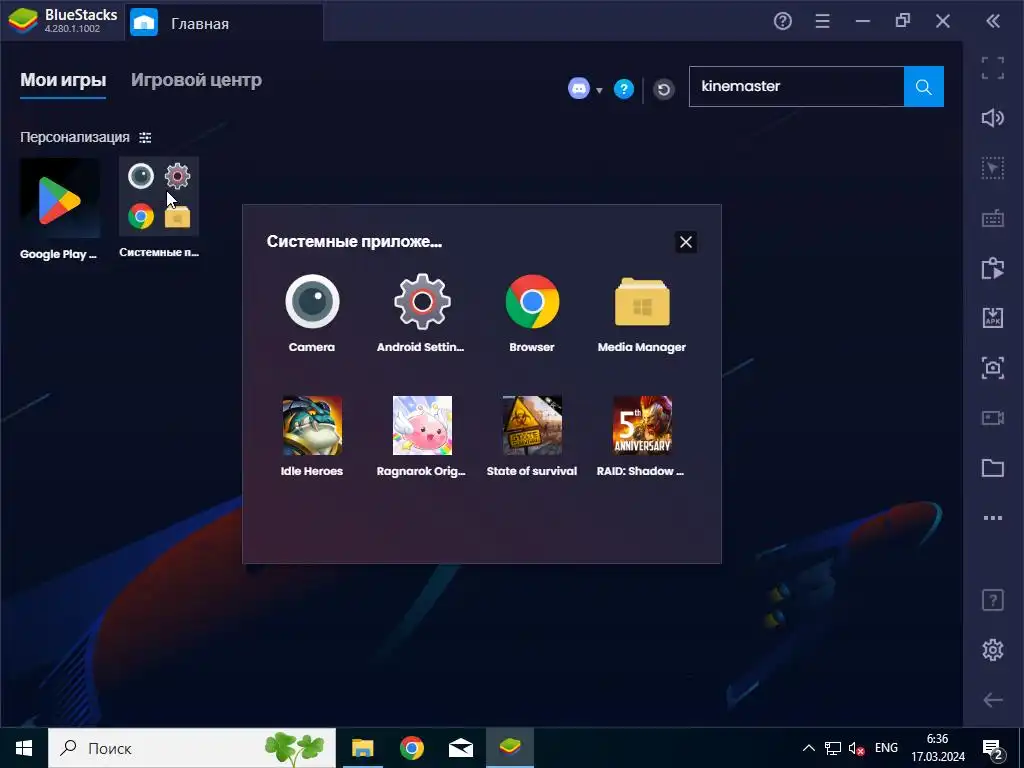Screen dimensions: 1024x768
Task: Click the kinemaster search field
Action: (797, 86)
